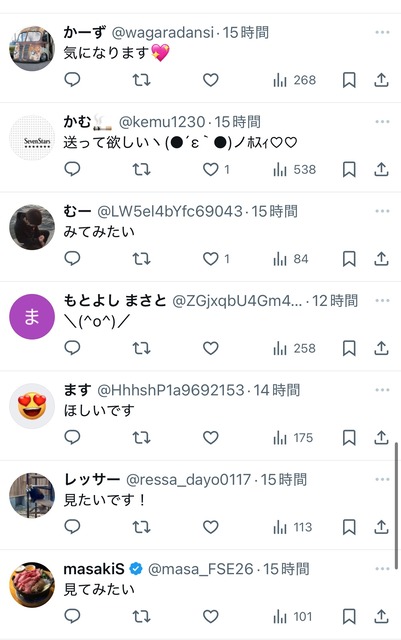The image size is (401, 640).
Task: Share ます's tweet ほしいです
Action: click(381, 438)
